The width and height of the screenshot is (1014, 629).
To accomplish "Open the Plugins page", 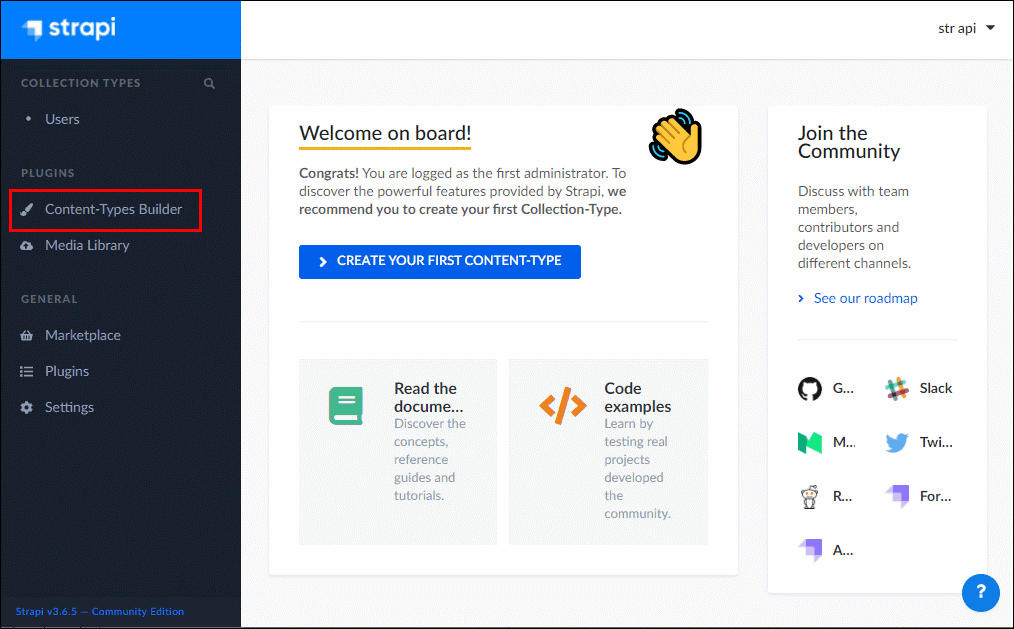I will (67, 372).
